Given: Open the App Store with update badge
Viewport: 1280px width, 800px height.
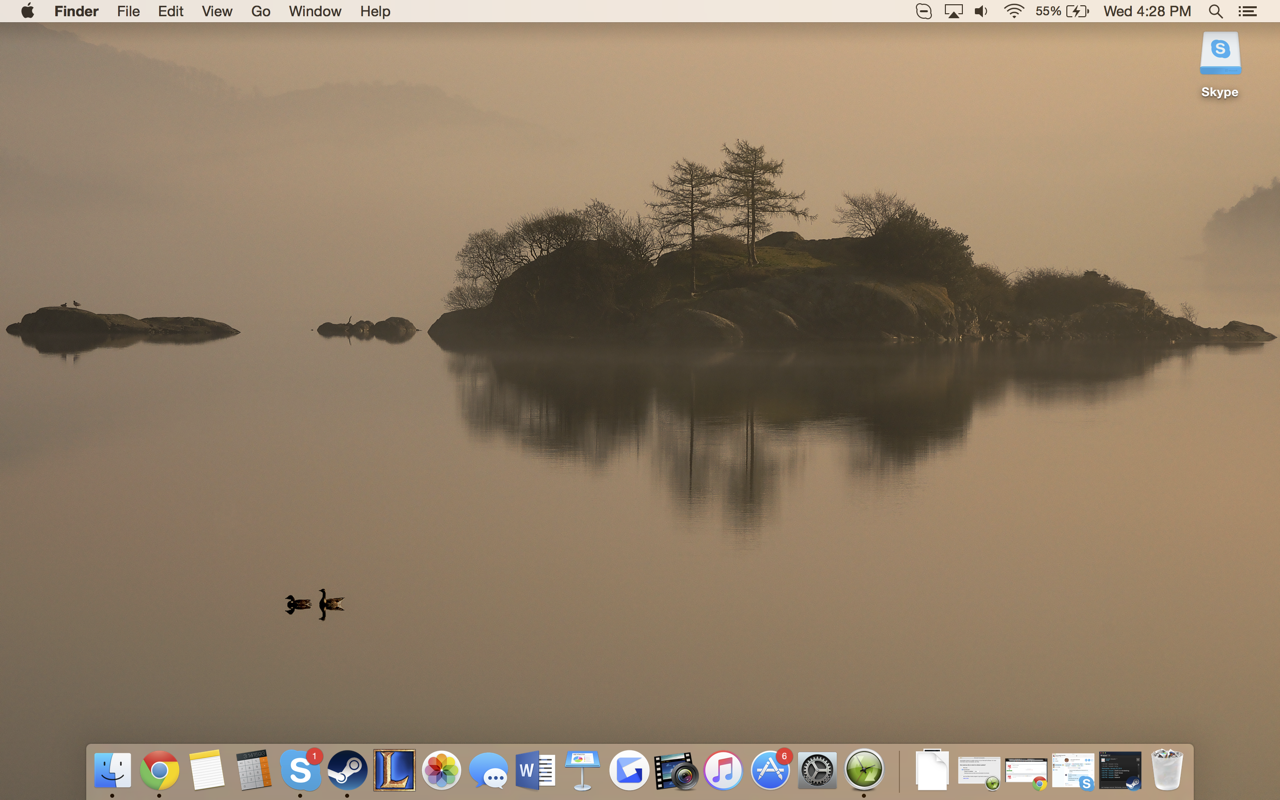Looking at the screenshot, I should [770, 771].
